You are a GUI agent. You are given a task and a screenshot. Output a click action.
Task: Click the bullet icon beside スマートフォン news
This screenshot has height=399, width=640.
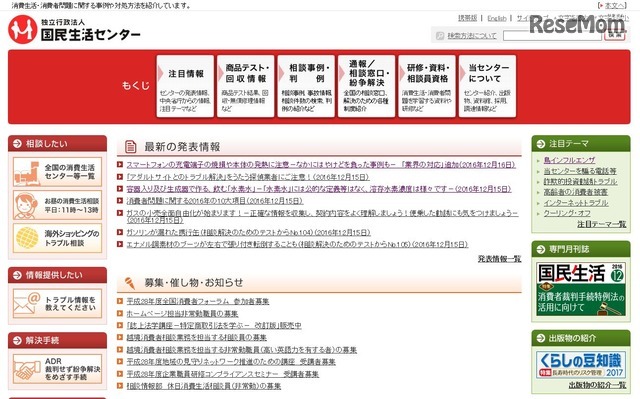pos(120,165)
